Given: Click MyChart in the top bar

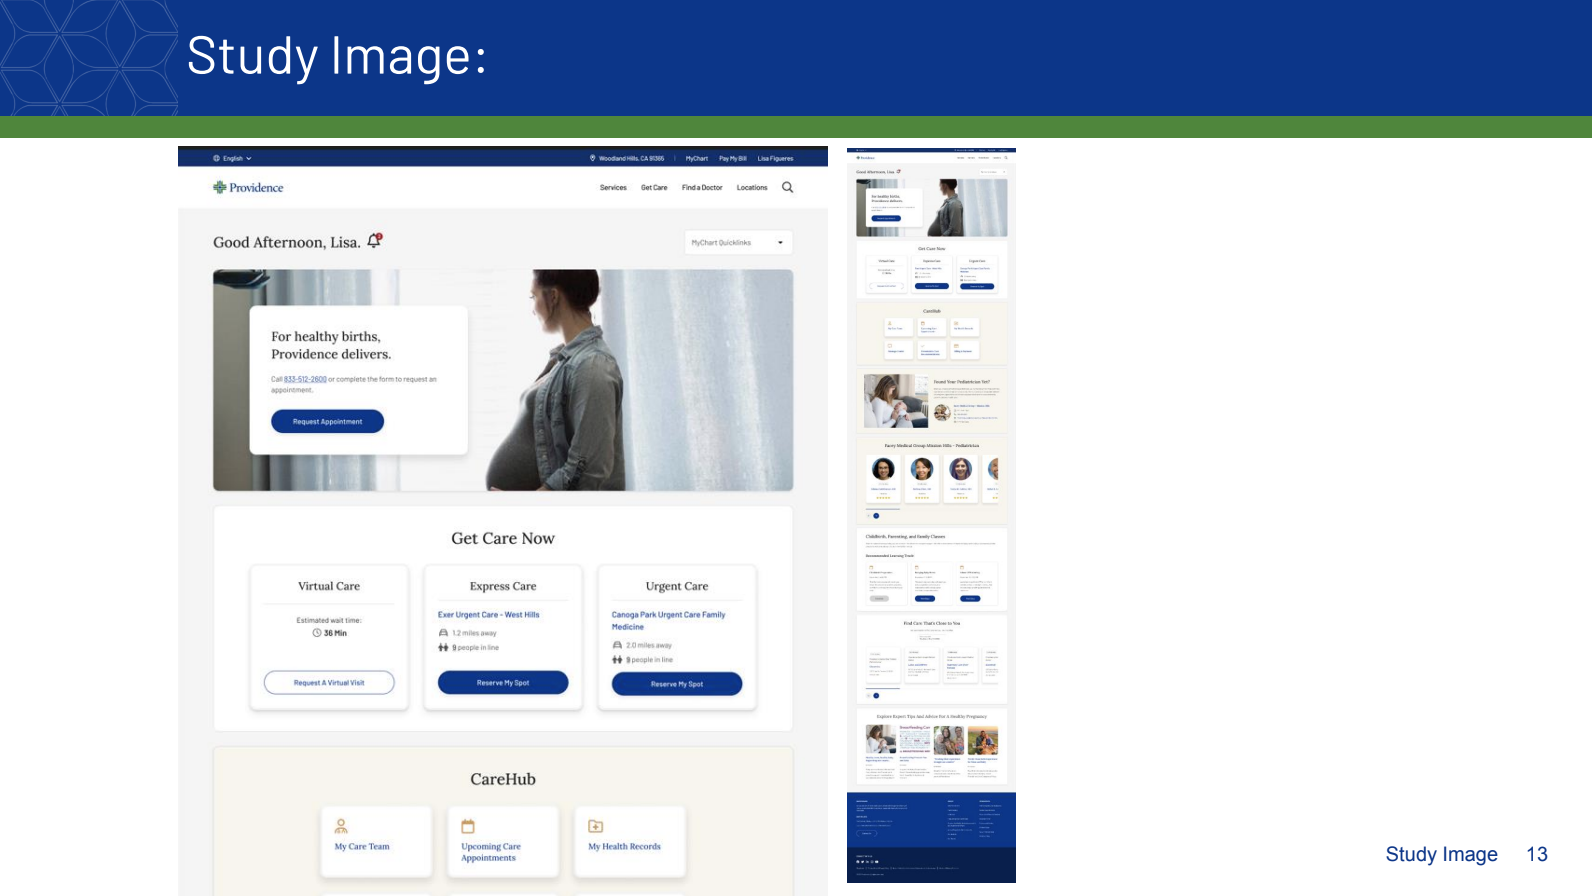Looking at the screenshot, I should (x=697, y=158).
